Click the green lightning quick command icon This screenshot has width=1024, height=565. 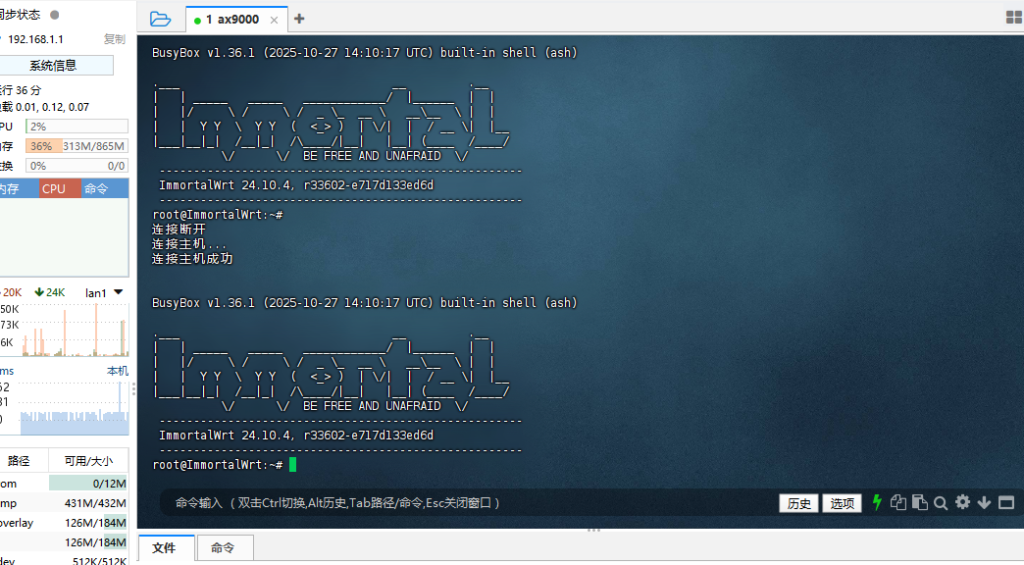[878, 503]
